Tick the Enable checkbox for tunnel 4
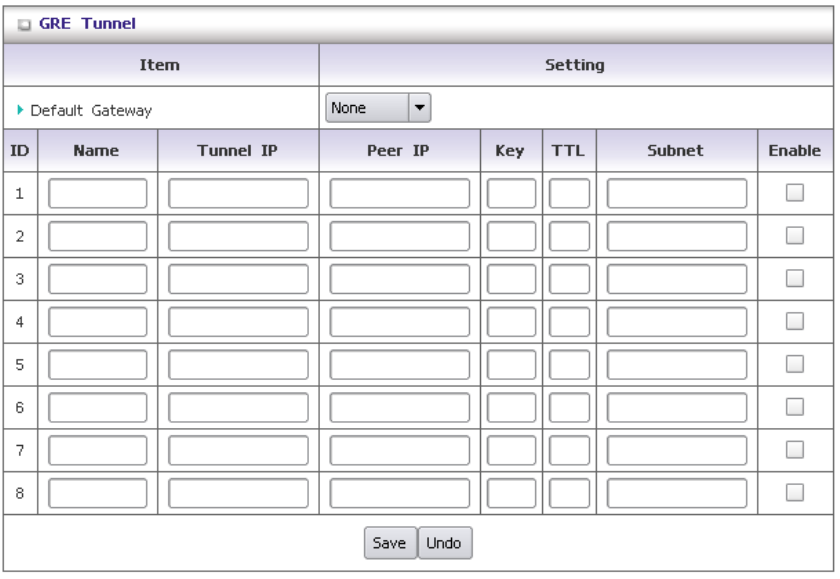Screen dimensions: 840x579 point(794,321)
